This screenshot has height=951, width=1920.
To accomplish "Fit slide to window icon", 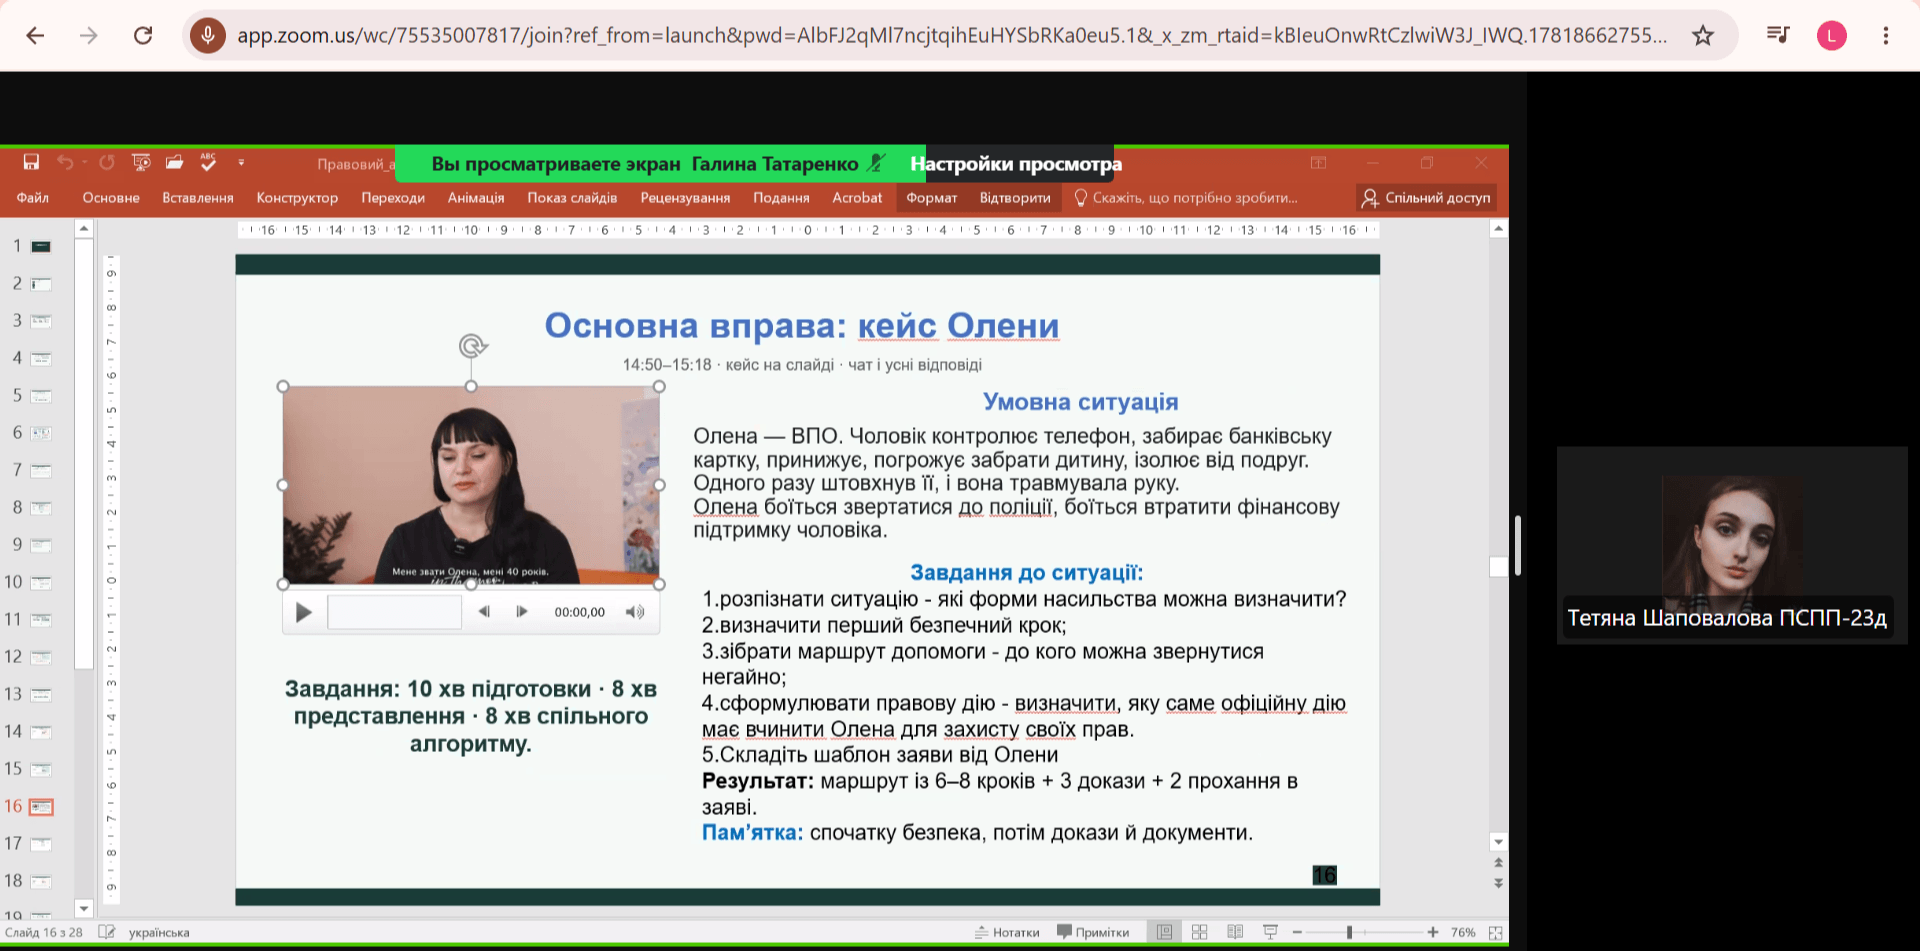I will point(1495,932).
